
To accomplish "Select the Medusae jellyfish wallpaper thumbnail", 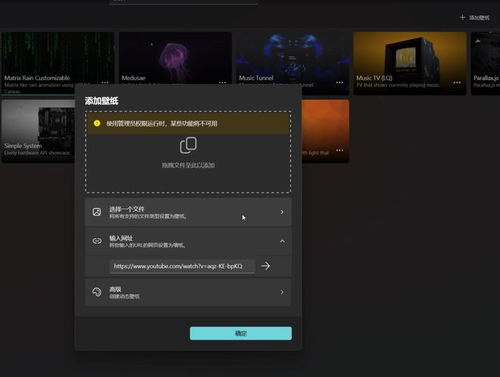I will (175, 58).
